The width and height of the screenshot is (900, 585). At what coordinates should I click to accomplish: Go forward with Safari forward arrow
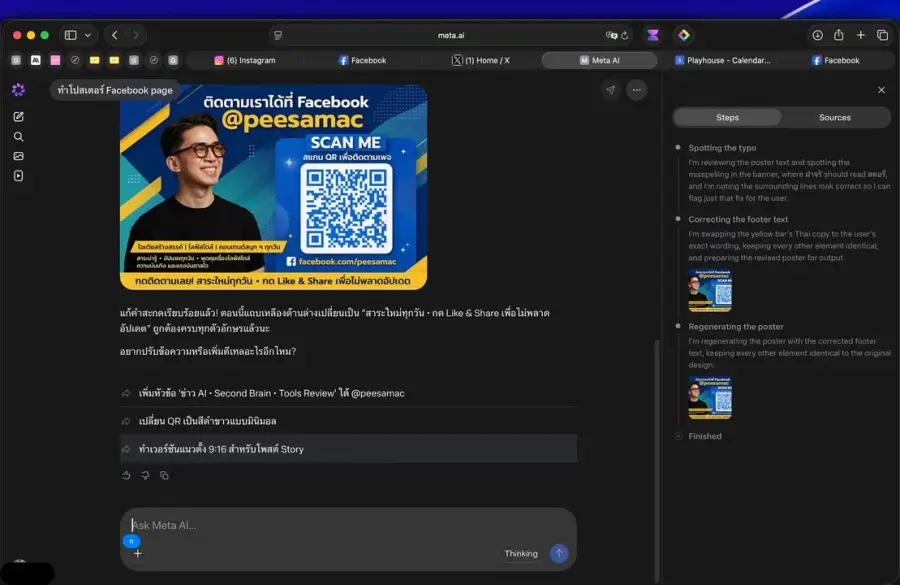pyautogui.click(x=135, y=35)
